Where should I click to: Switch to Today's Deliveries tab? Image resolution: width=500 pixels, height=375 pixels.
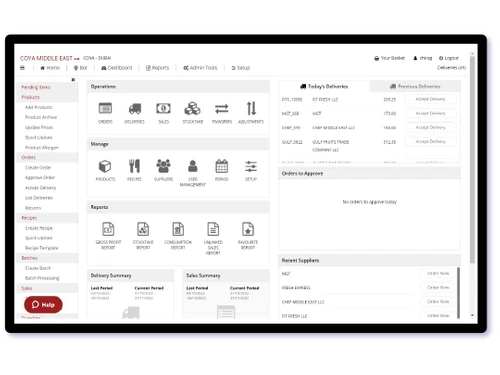click(324, 86)
